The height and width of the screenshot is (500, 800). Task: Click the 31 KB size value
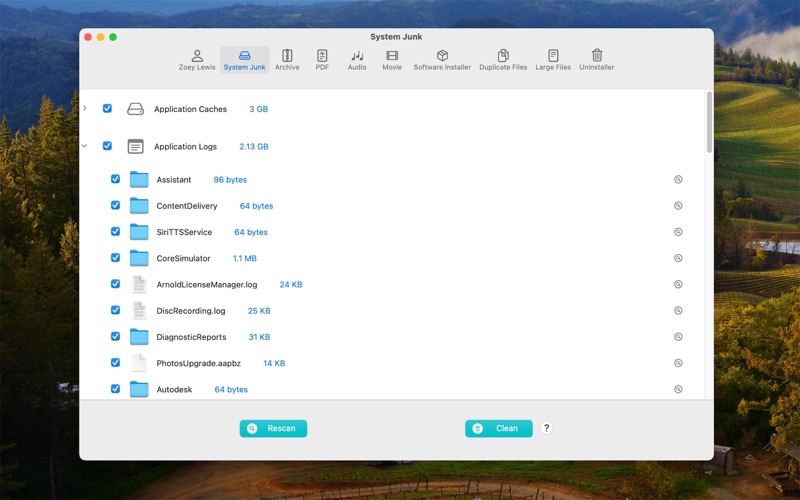pos(259,337)
